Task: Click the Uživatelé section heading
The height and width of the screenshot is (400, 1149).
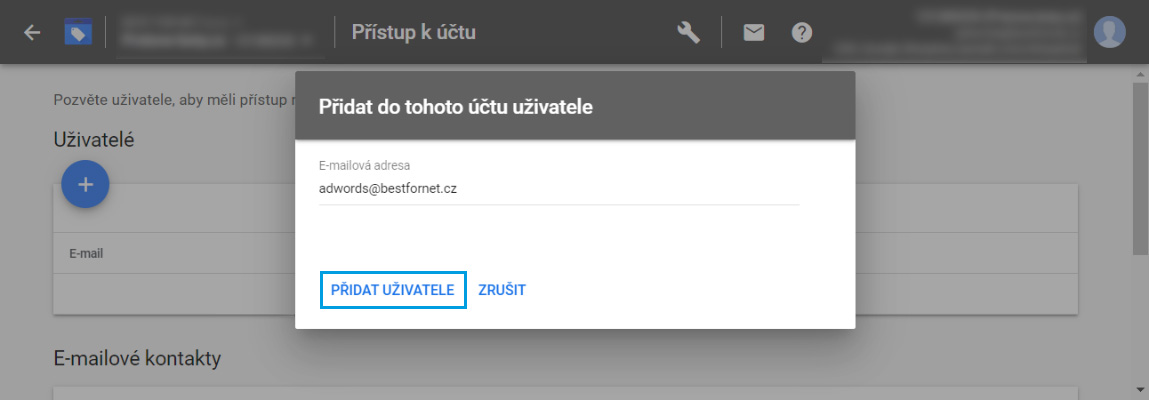Action: [x=94, y=140]
